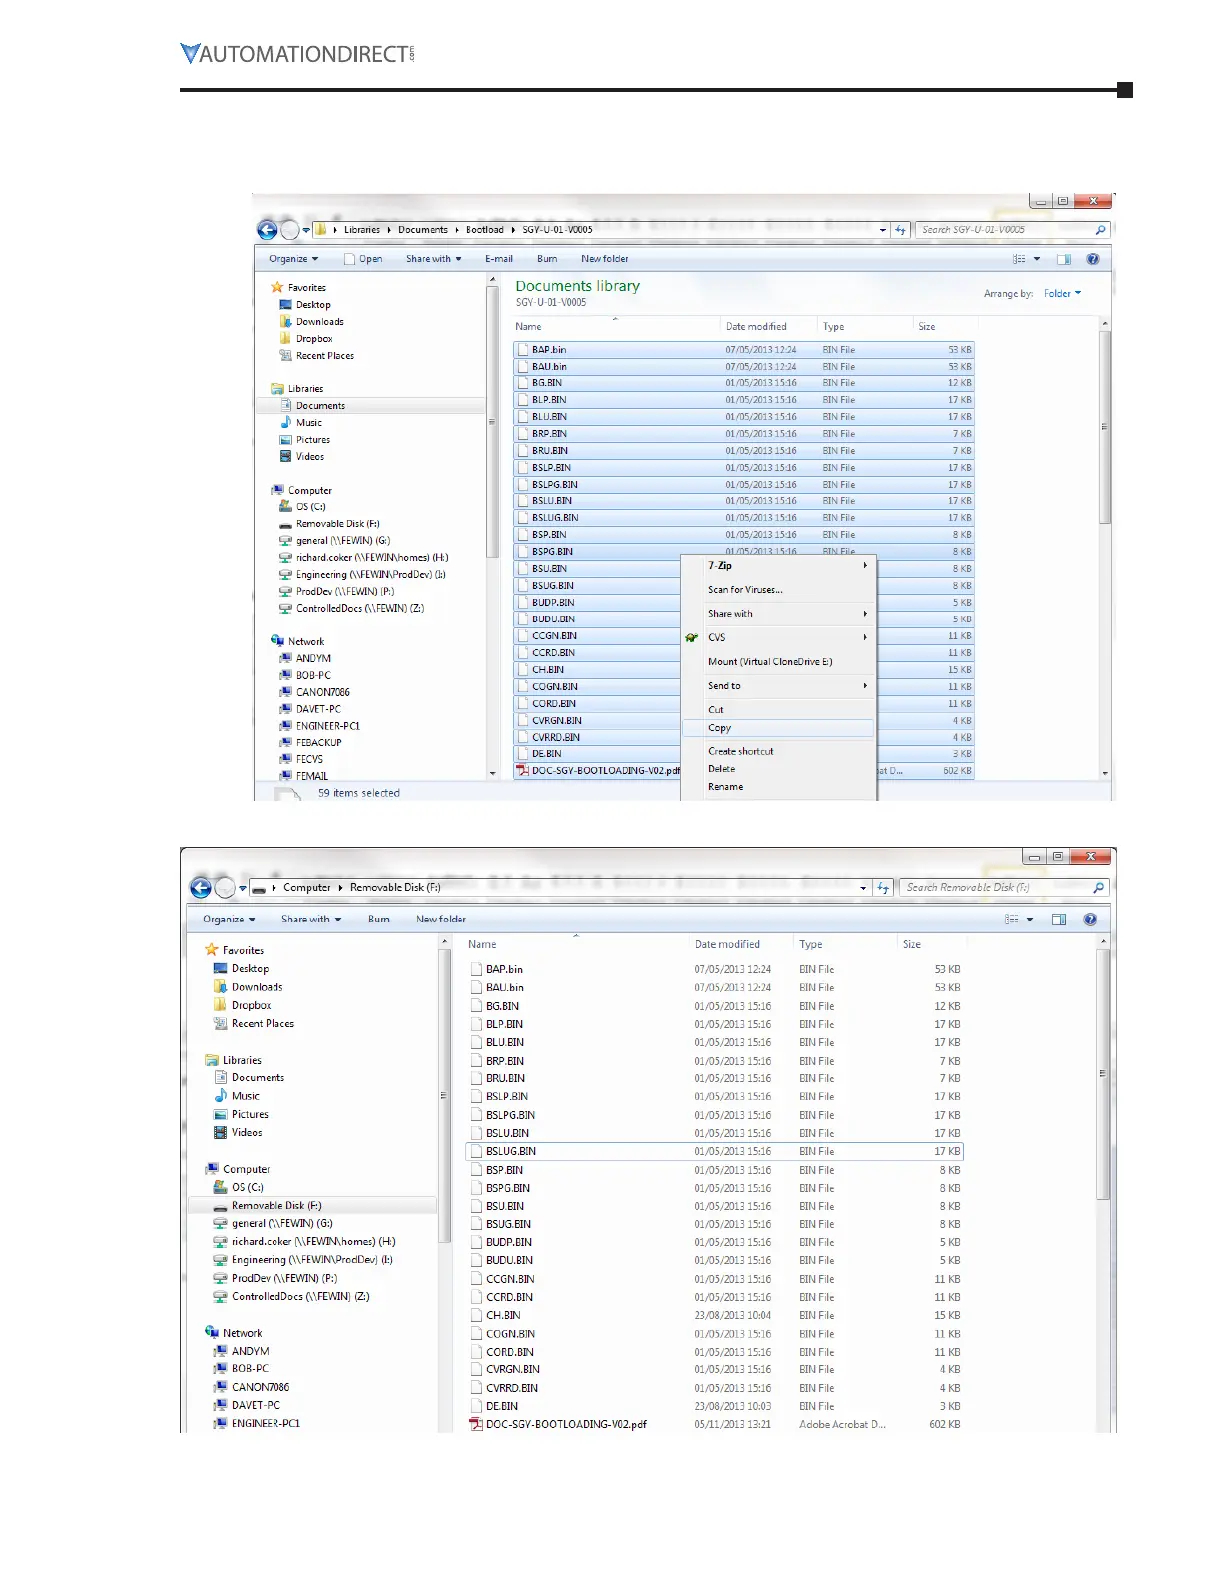Open Send to submenu in context menu
Screen dimensions: 1224x1584
[x=777, y=686]
